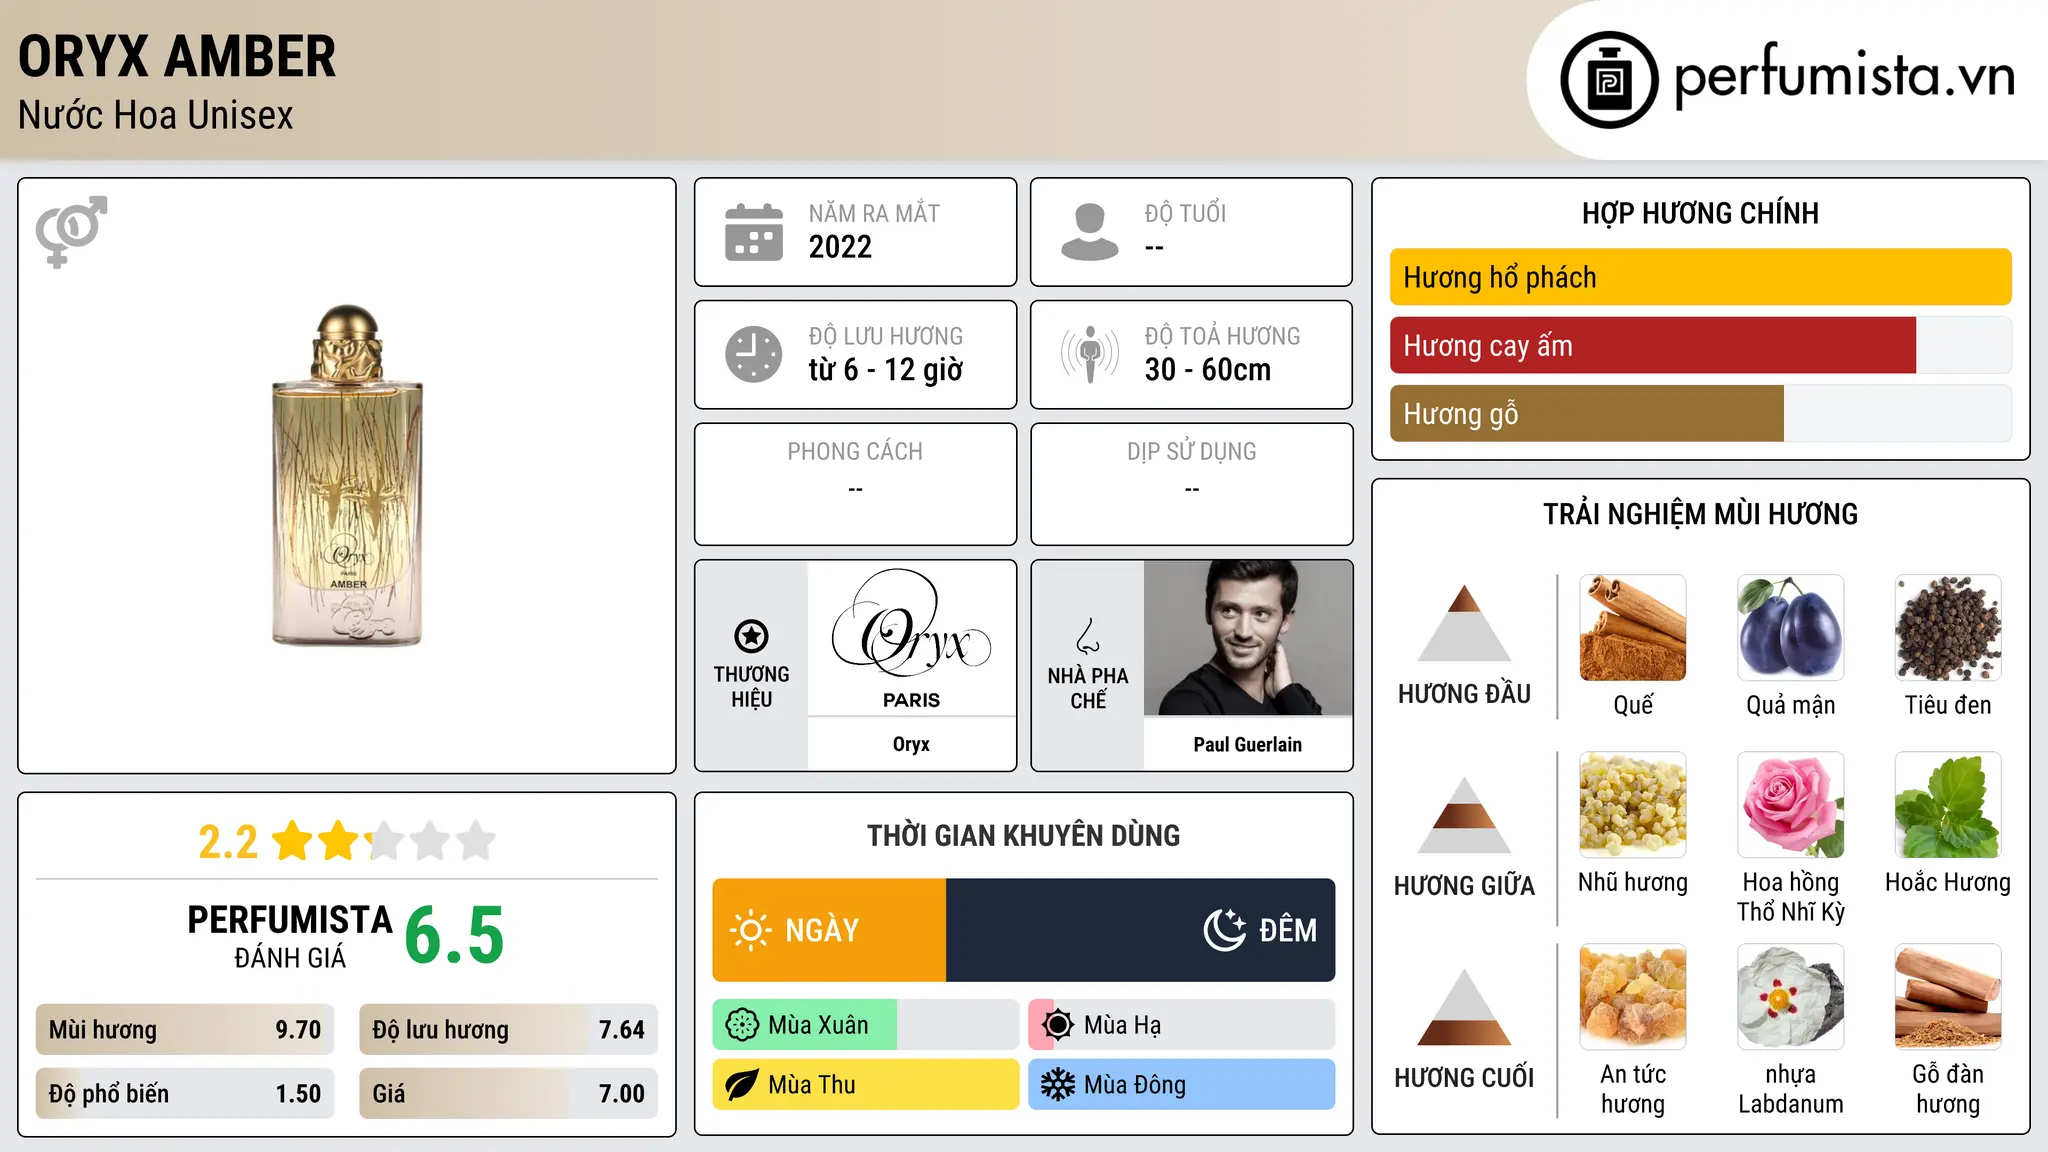The image size is (2048, 1152).
Task: Select the Quế cinnamon note image
Action: click(x=1633, y=628)
